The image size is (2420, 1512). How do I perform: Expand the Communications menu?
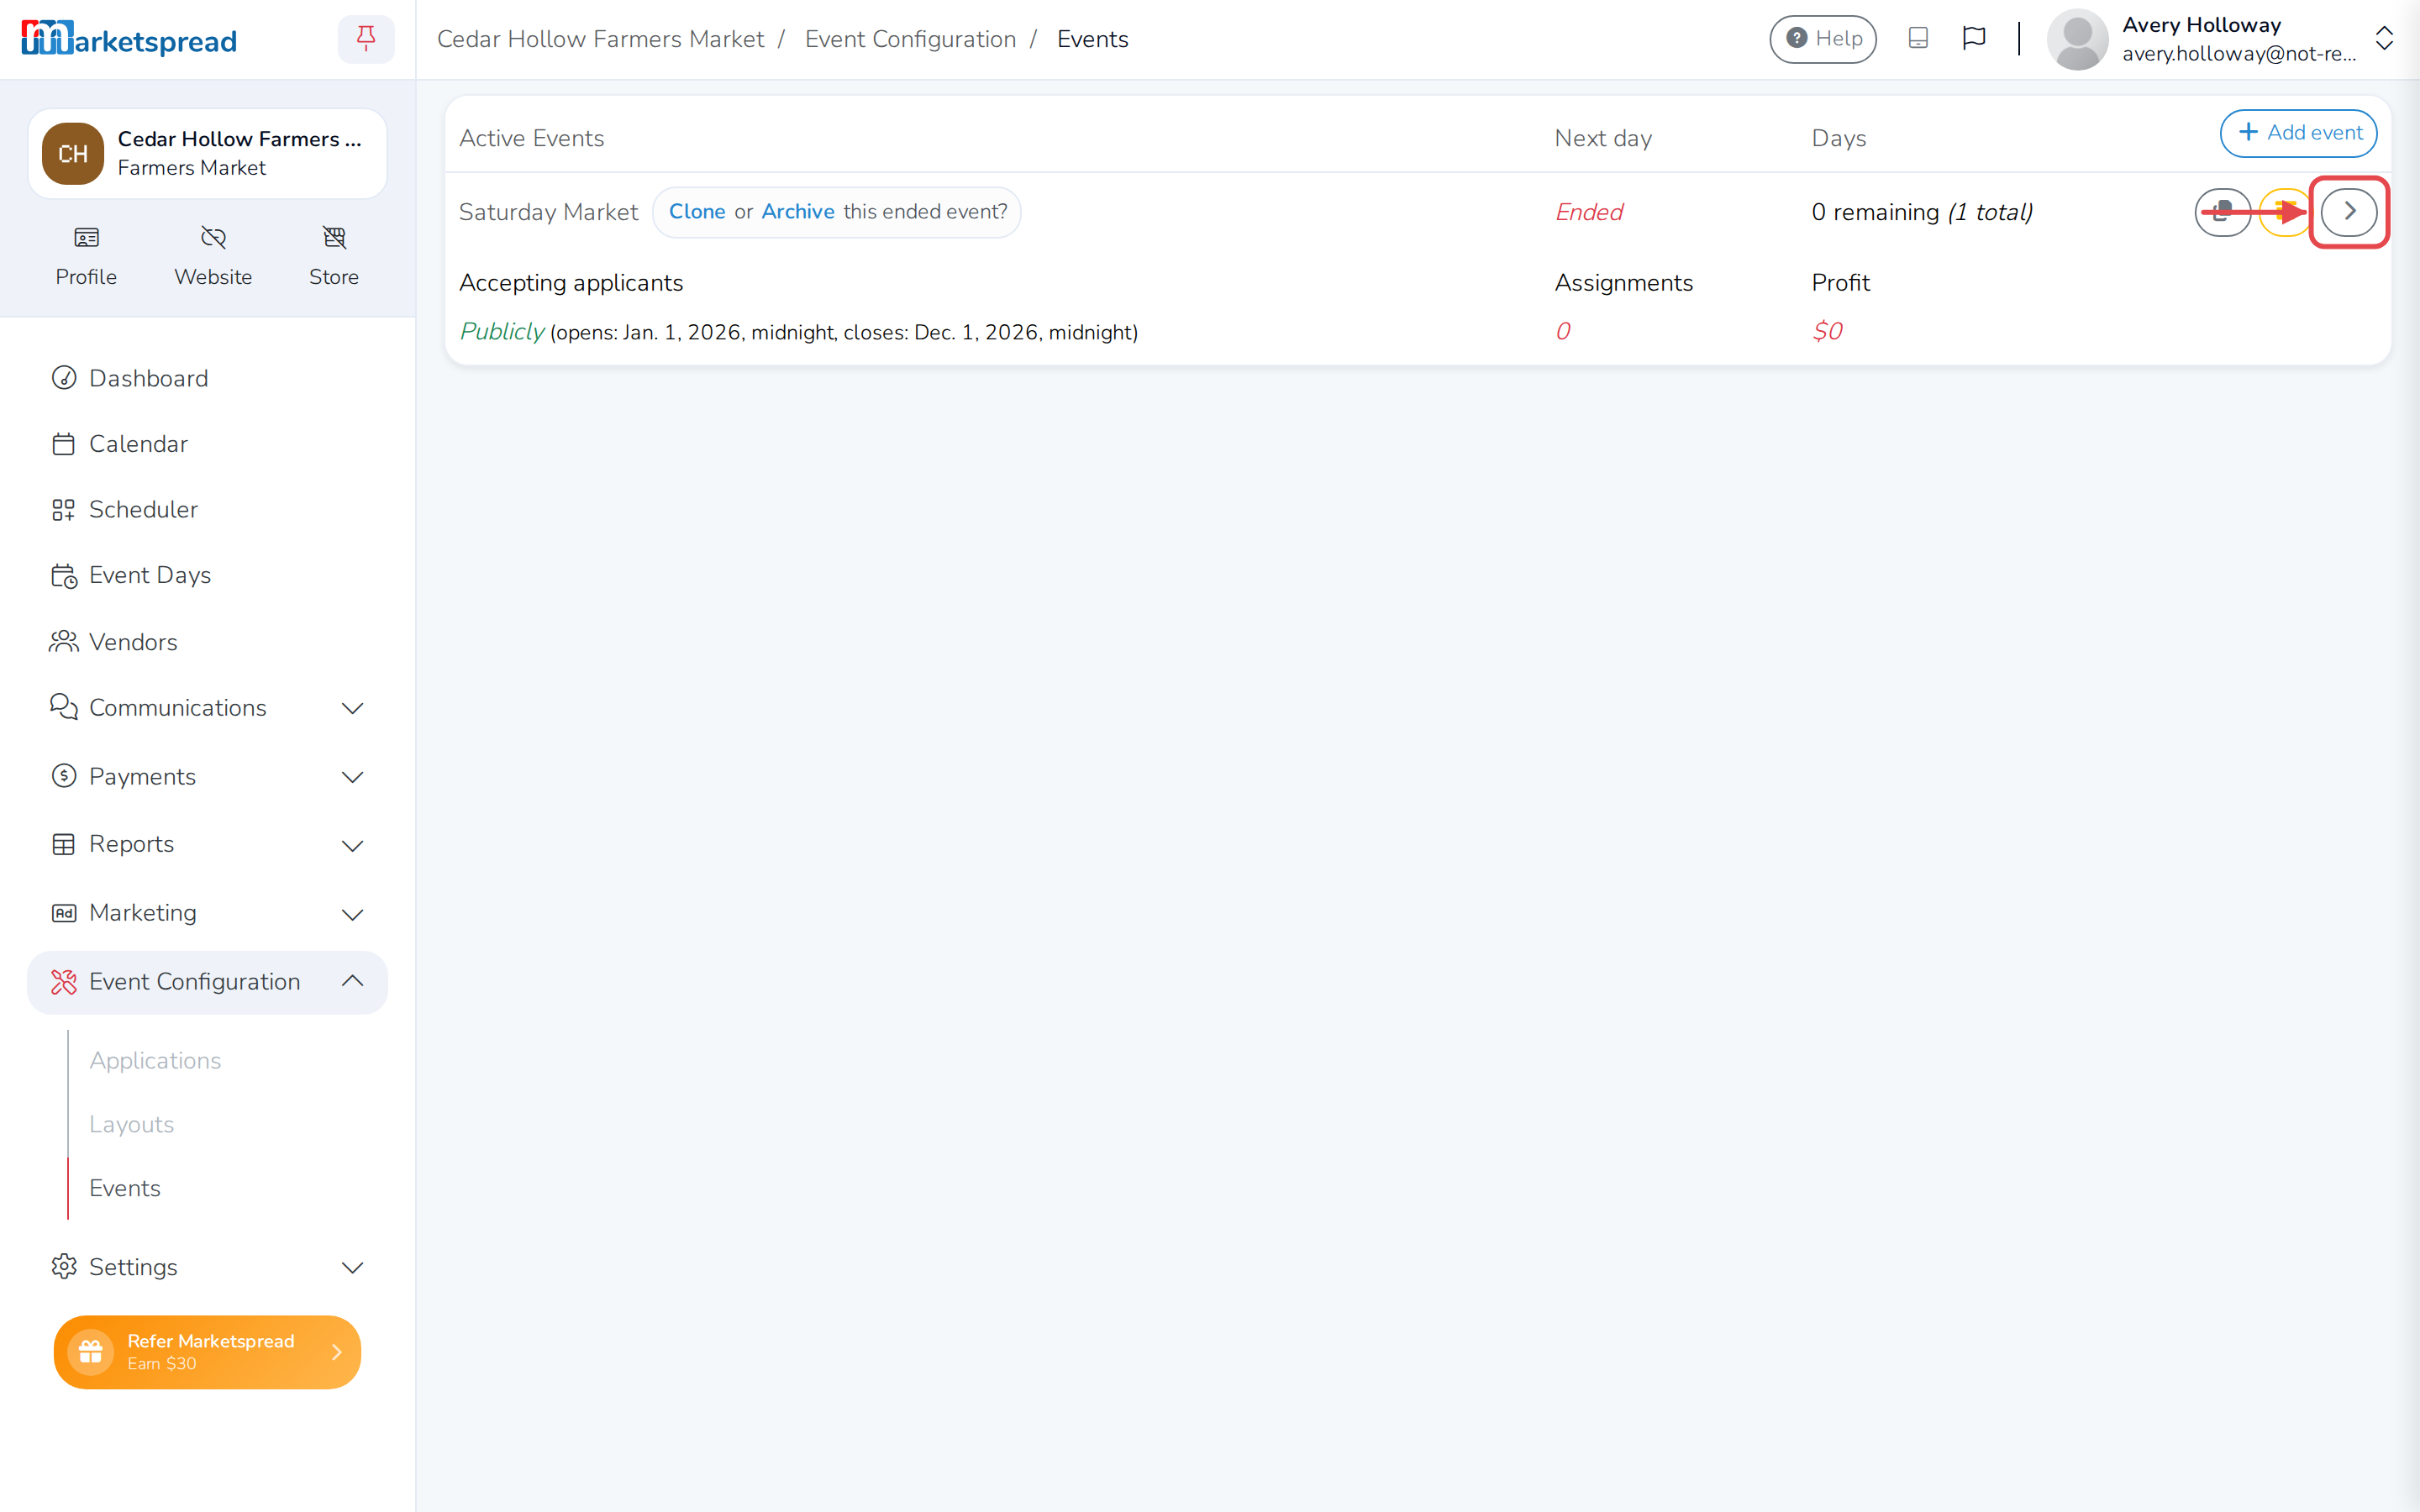(207, 708)
